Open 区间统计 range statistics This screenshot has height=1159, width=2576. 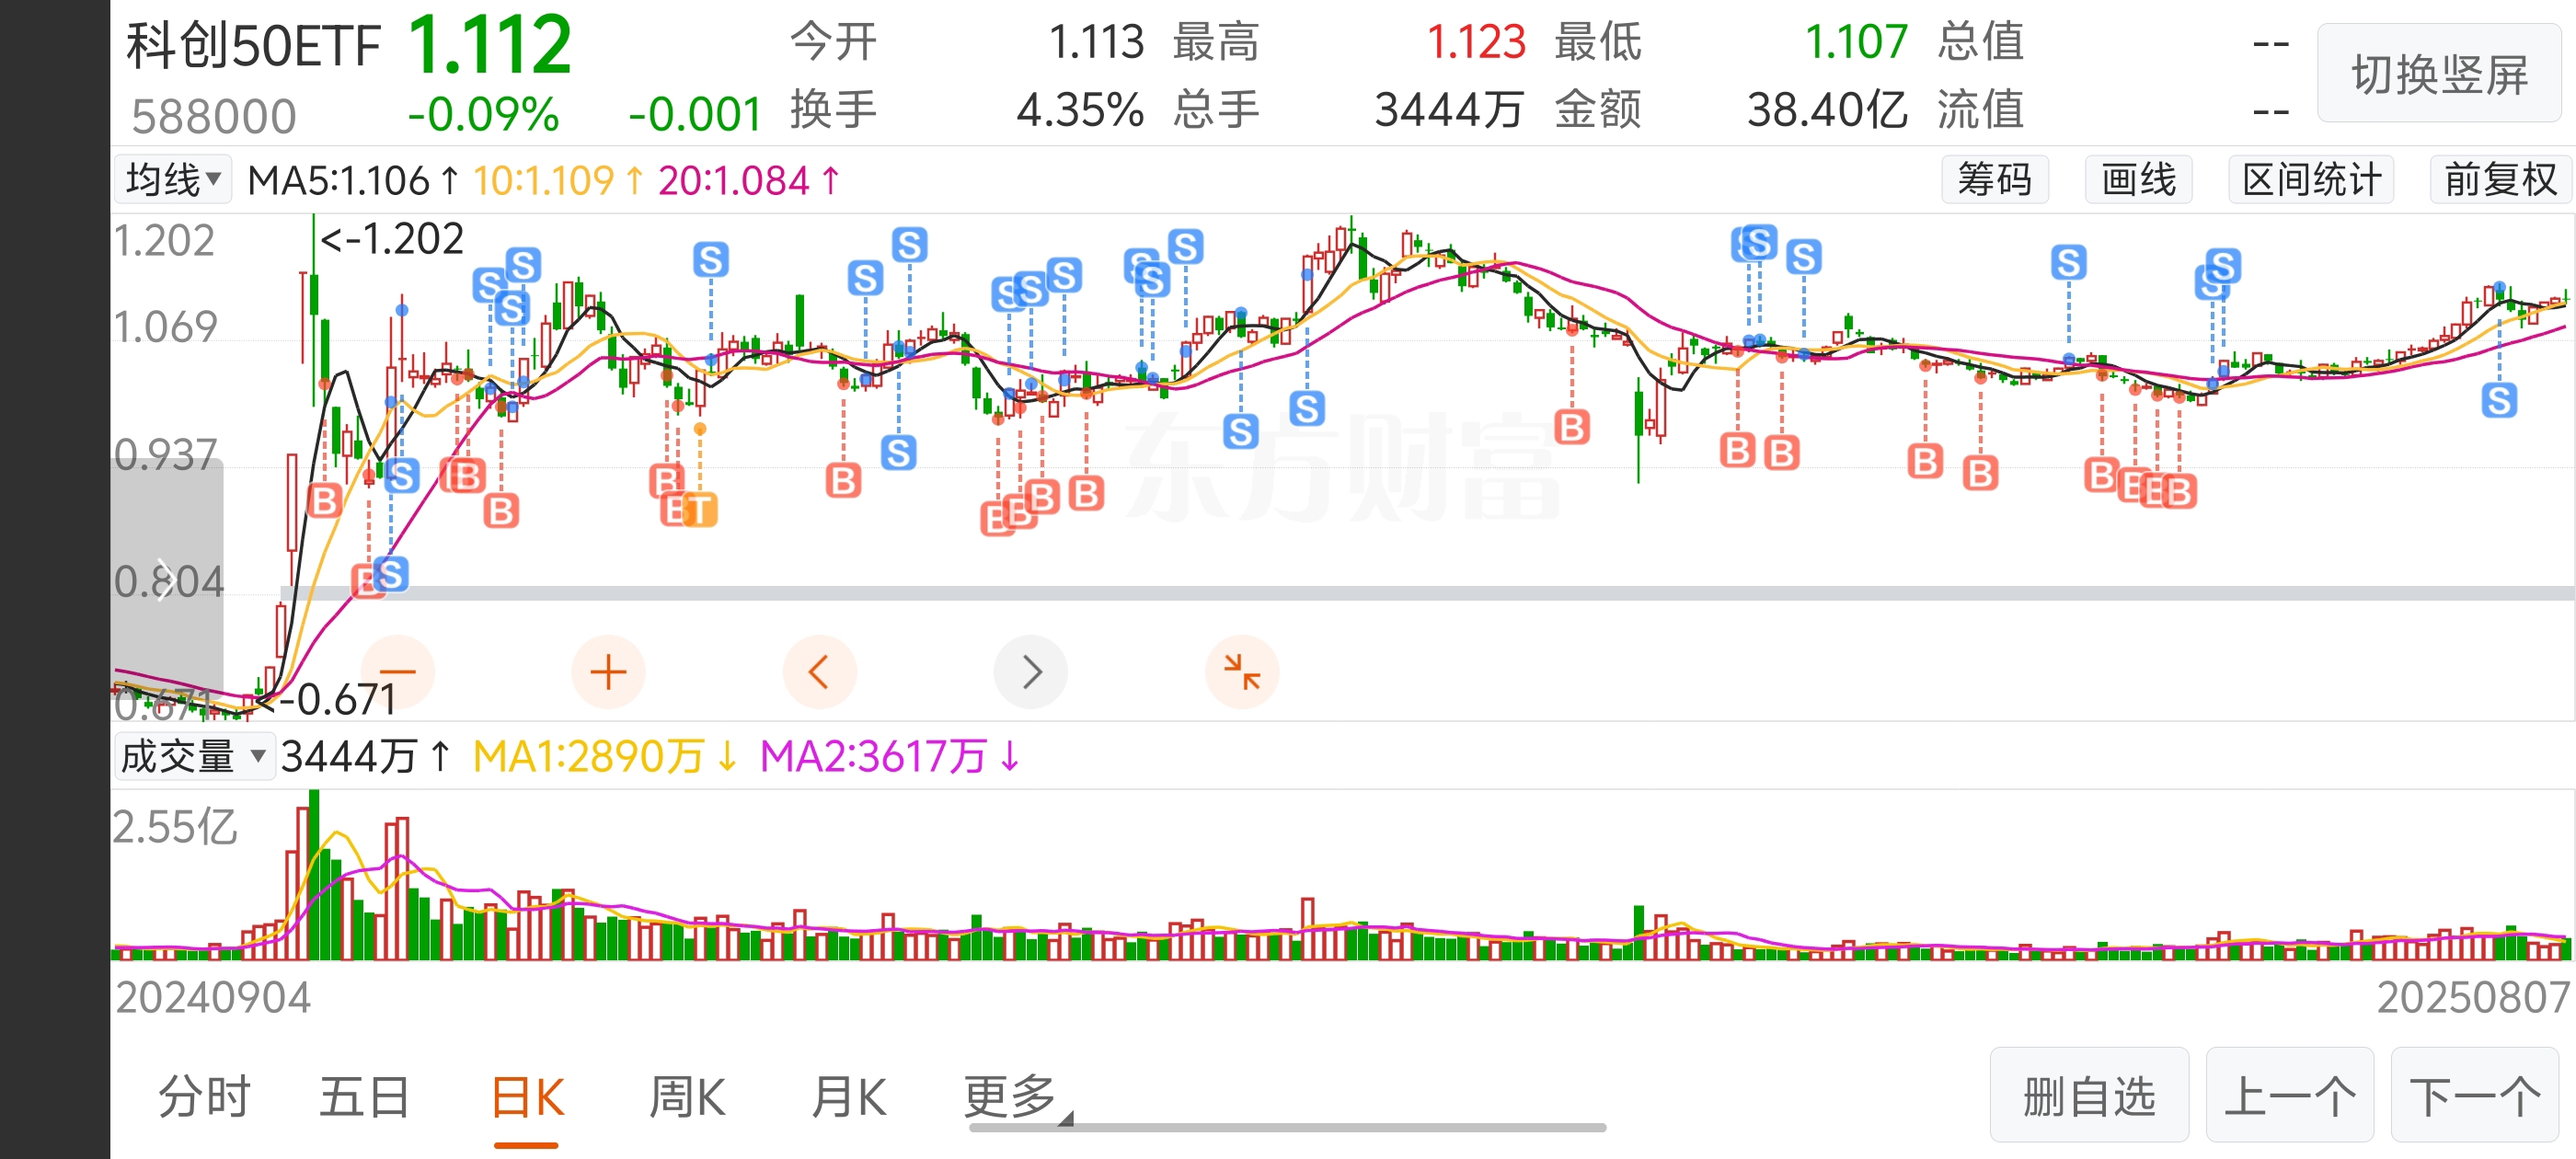2311,180
